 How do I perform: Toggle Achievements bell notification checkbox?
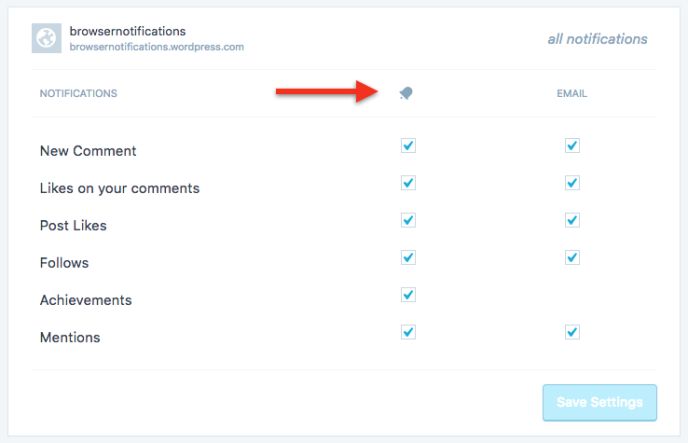408,294
